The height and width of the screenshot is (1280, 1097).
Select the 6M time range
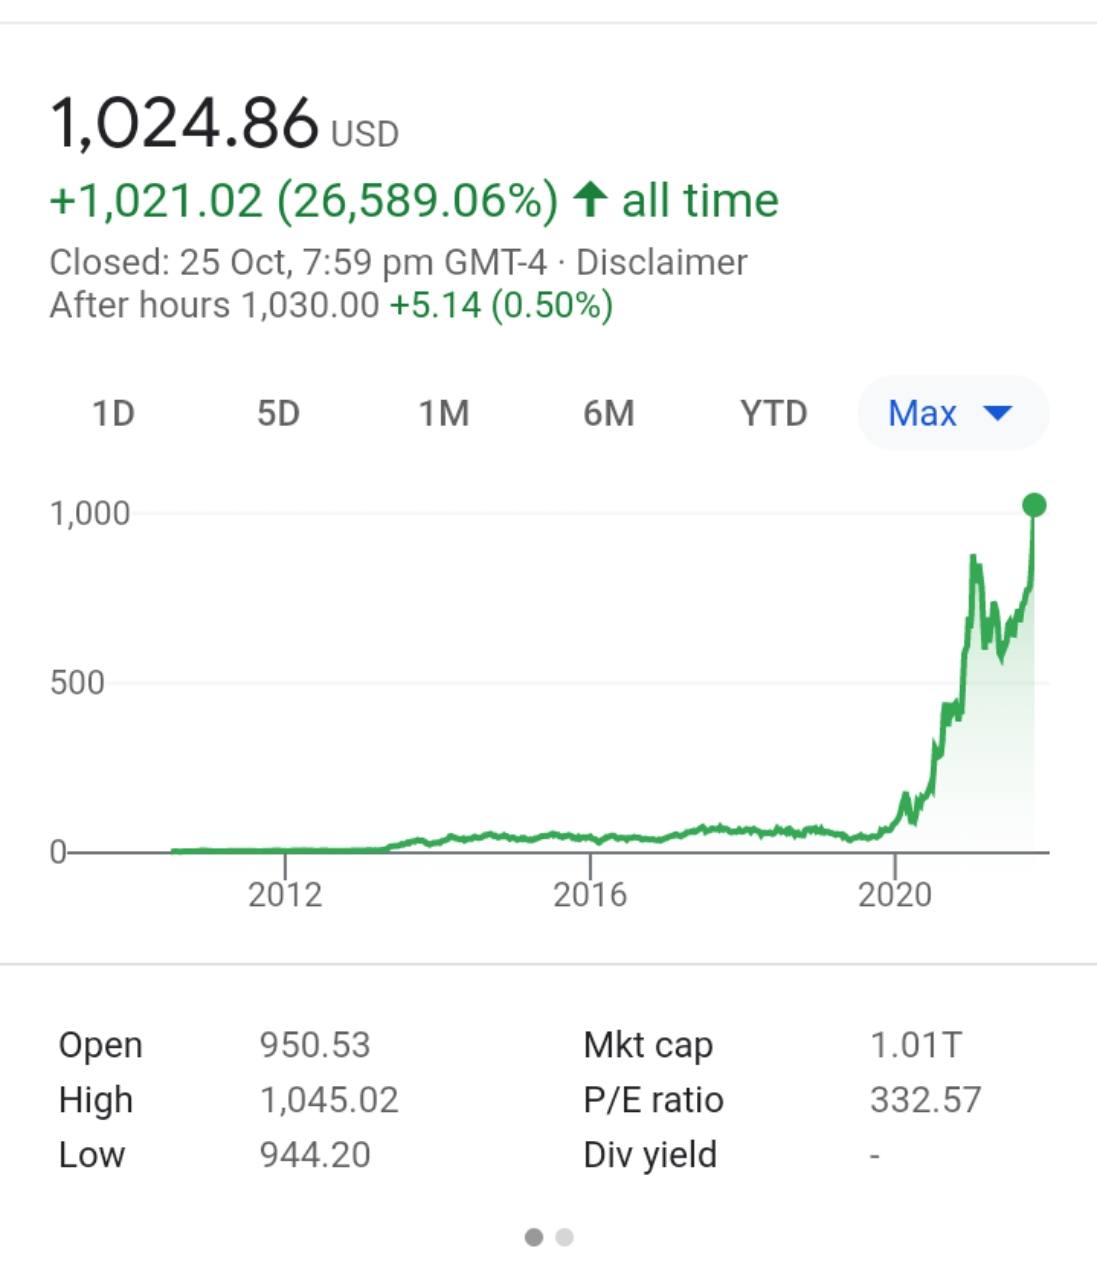click(x=608, y=413)
